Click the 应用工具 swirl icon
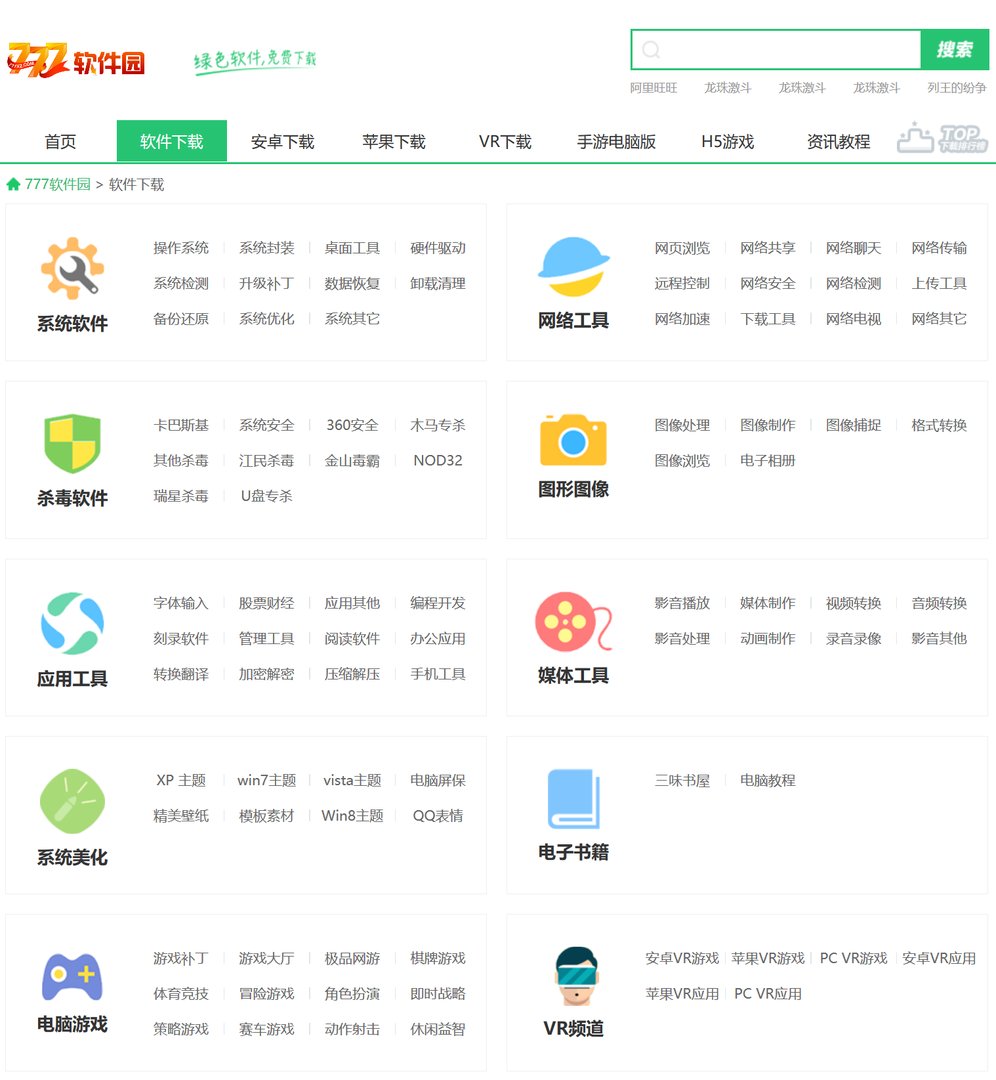Image resolution: width=996 pixels, height=1080 pixels. pyautogui.click(x=71, y=620)
